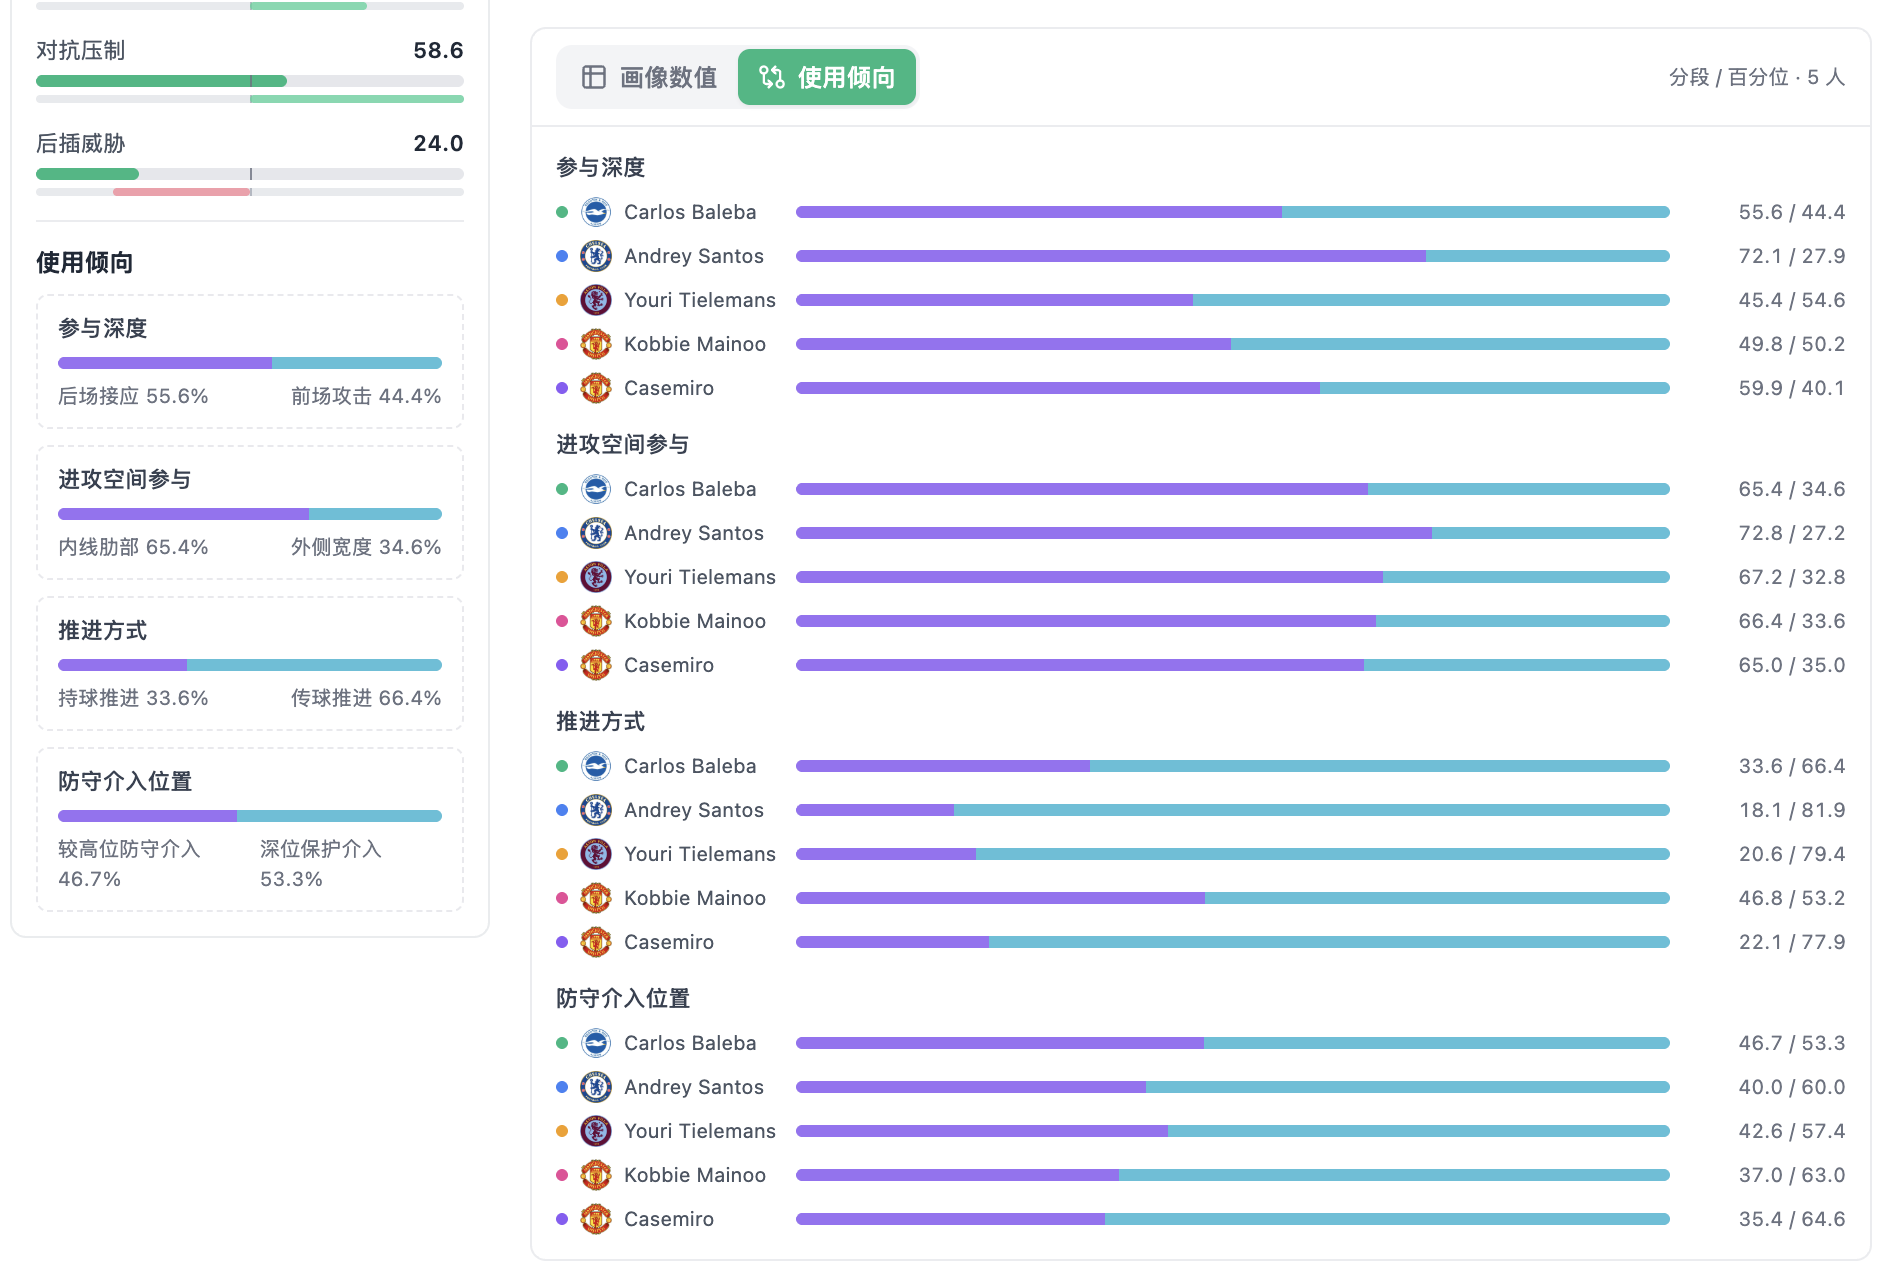Select the 进攻空间参与 card in left panel
Screen dimensions: 1902x1272
click(250, 513)
